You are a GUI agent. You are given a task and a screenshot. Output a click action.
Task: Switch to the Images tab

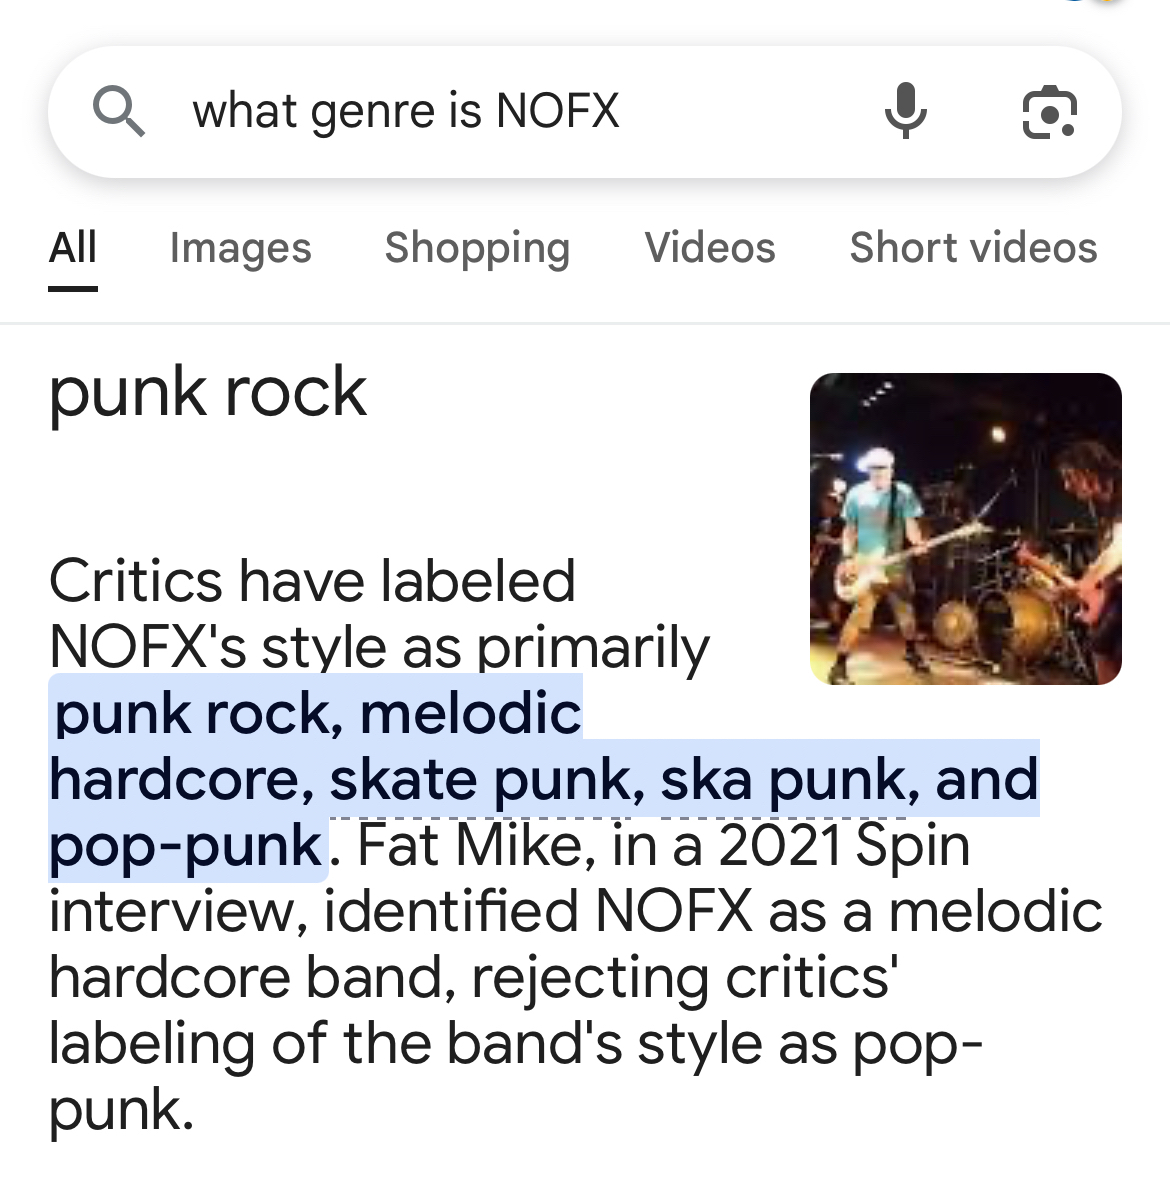(240, 248)
